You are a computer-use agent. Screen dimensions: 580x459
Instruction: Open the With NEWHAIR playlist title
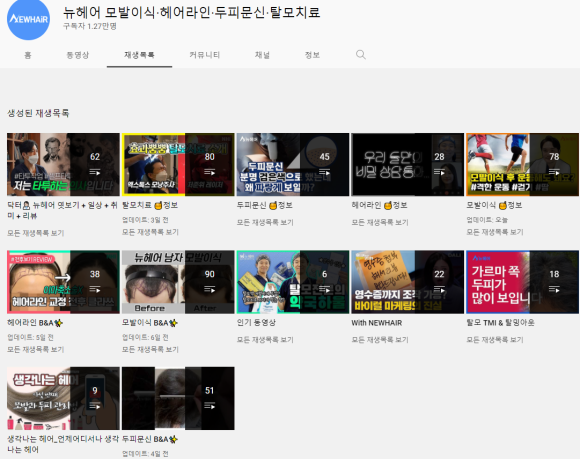tap(377, 323)
